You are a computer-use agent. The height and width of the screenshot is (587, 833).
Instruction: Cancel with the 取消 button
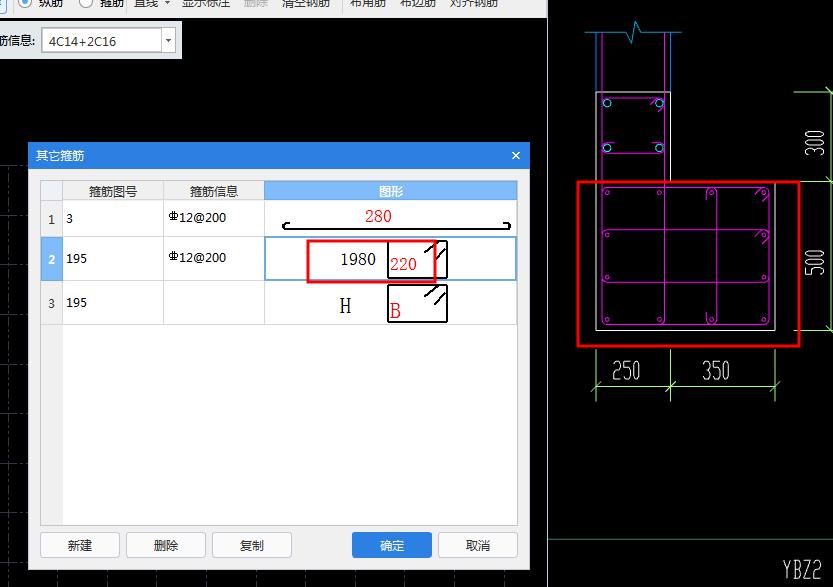(x=478, y=545)
